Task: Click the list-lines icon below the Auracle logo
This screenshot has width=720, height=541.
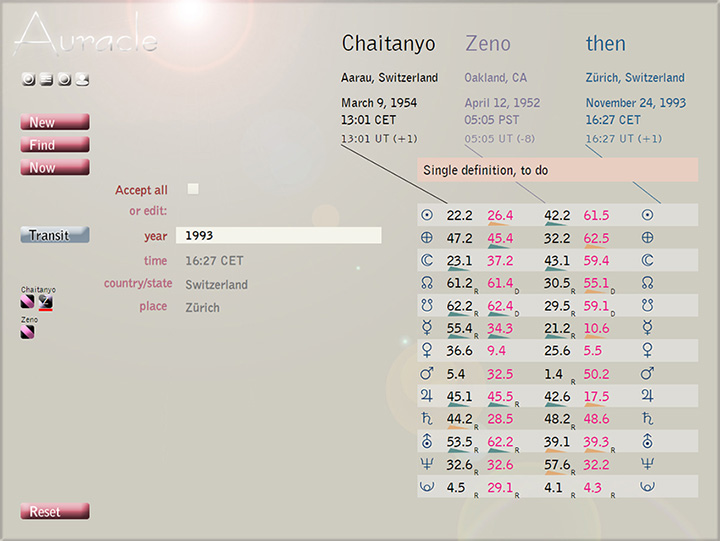Action: click(46, 80)
